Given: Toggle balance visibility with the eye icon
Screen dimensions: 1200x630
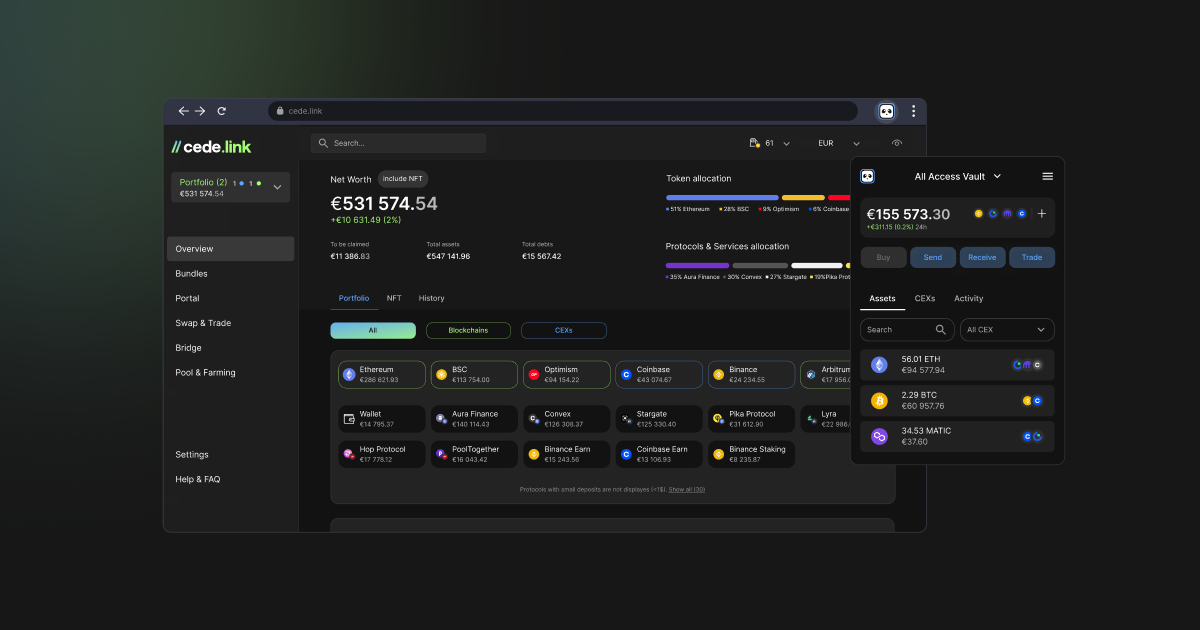Looking at the screenshot, I should click(897, 143).
